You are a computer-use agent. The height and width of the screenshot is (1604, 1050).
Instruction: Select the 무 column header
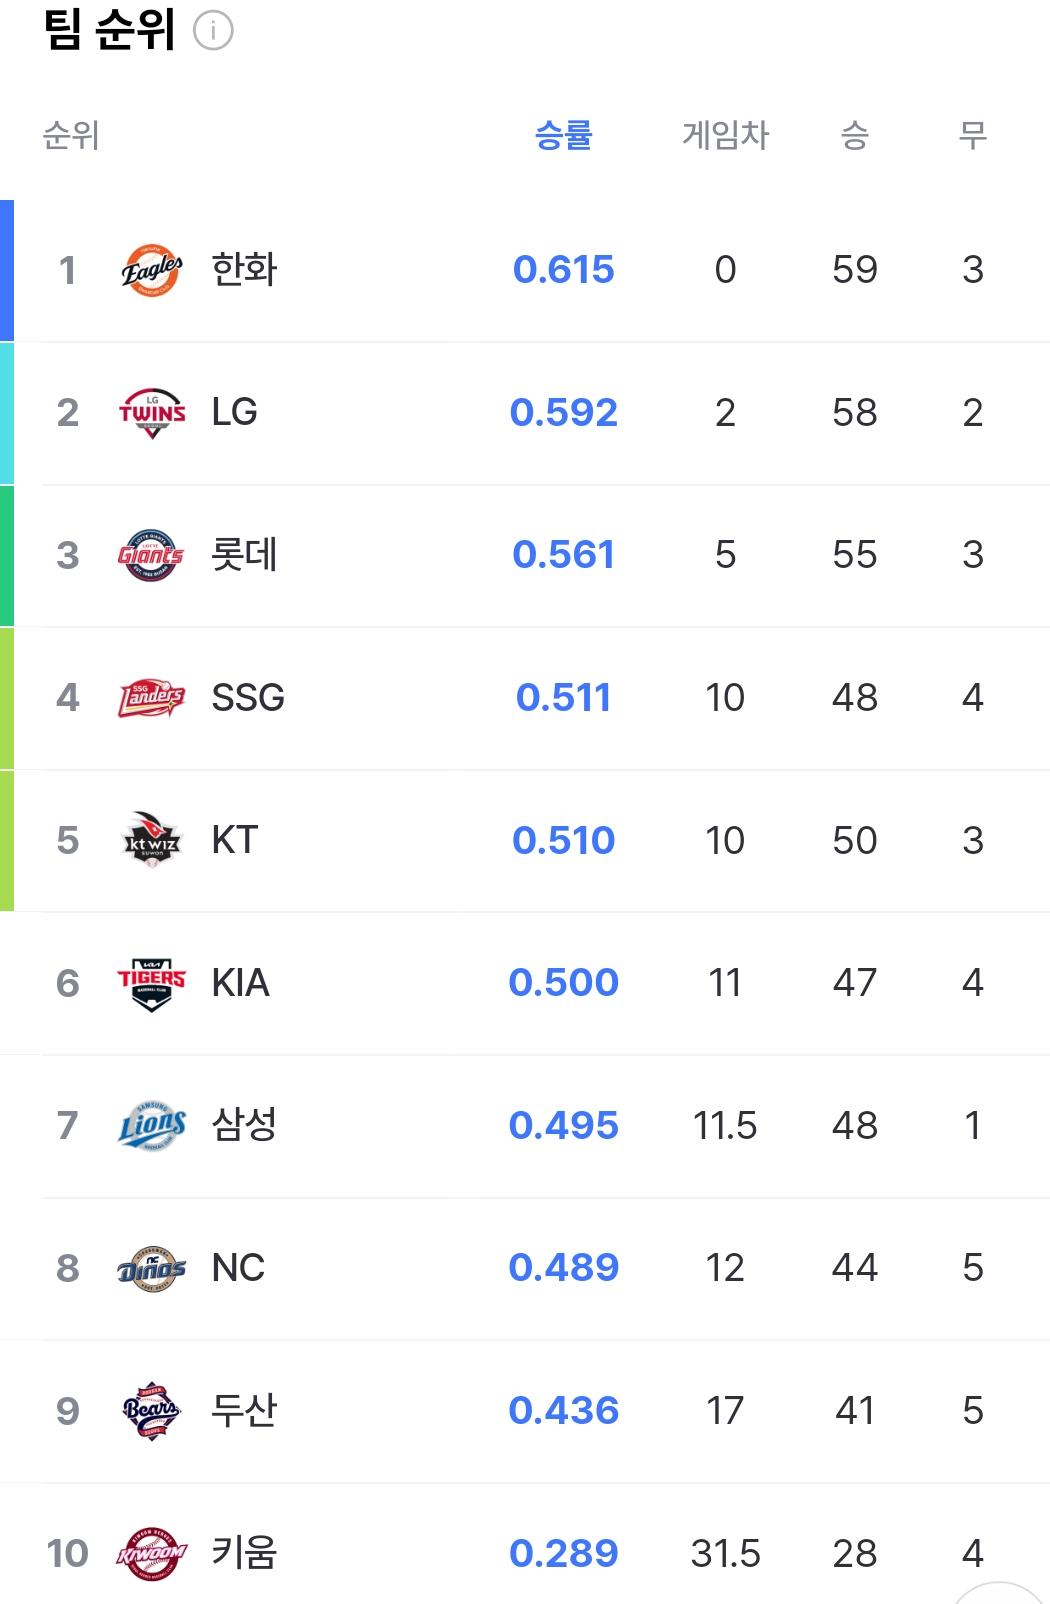pyautogui.click(x=973, y=134)
